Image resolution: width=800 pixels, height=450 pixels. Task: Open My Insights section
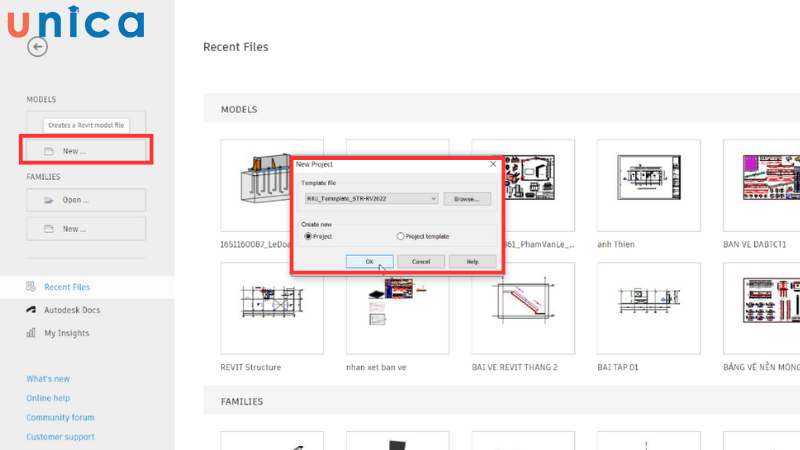(x=66, y=333)
